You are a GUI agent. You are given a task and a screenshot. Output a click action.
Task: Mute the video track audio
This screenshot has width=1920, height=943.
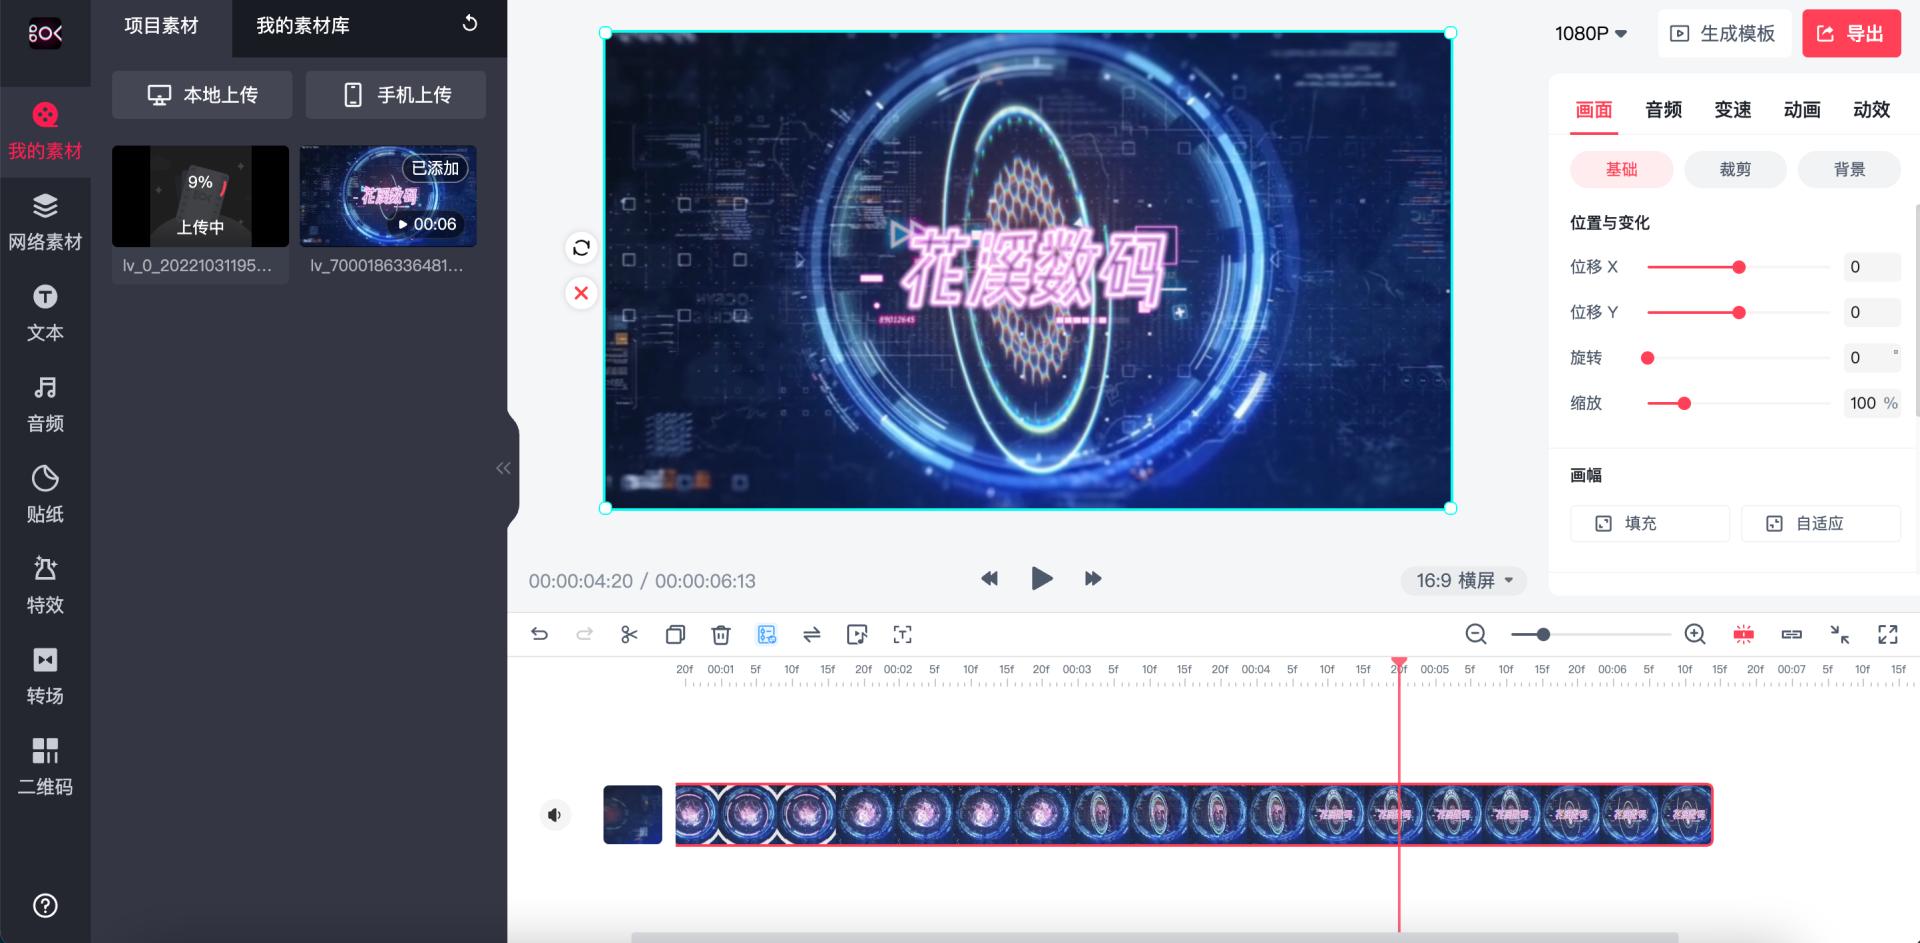(555, 814)
